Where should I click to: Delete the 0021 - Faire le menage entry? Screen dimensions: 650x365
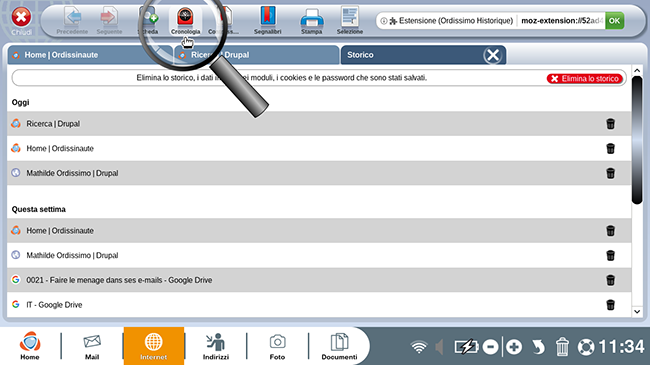click(610, 280)
